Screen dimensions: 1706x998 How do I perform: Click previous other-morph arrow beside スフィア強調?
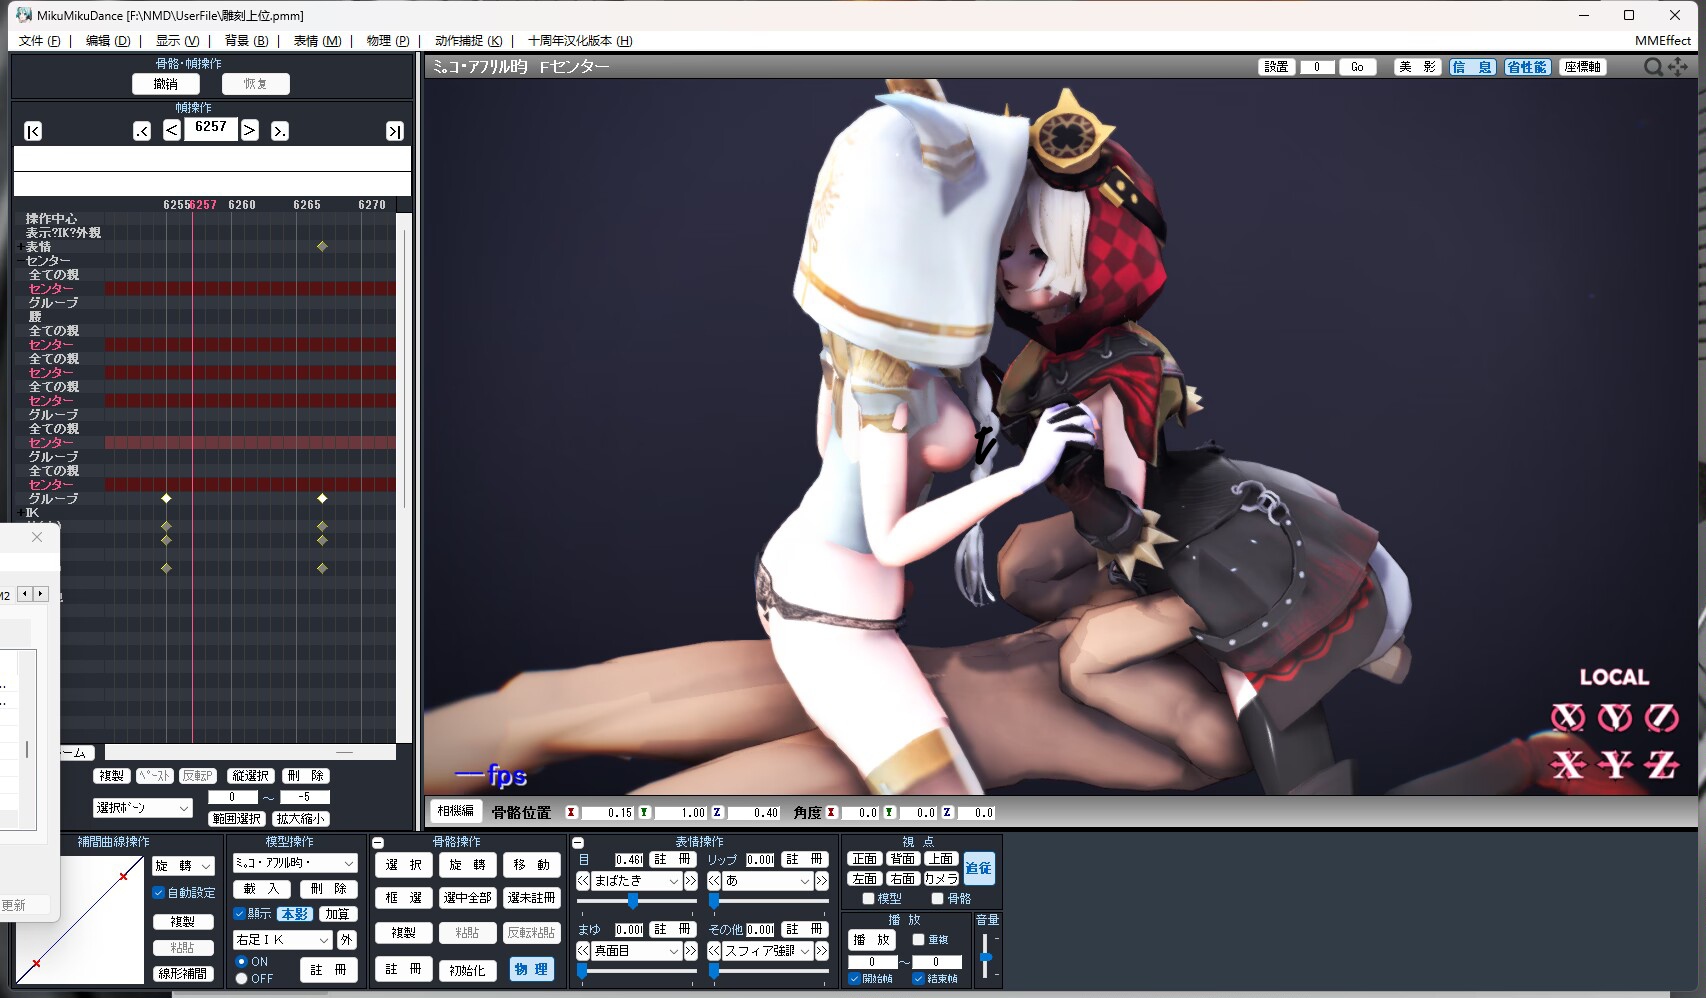click(714, 951)
